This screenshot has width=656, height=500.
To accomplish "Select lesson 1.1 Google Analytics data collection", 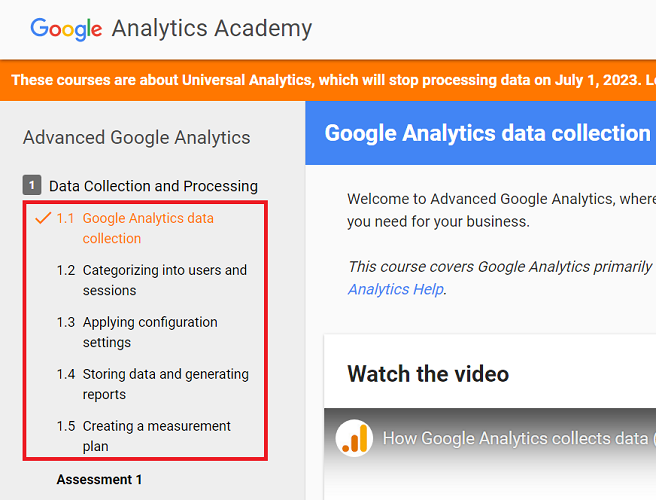I will [148, 228].
